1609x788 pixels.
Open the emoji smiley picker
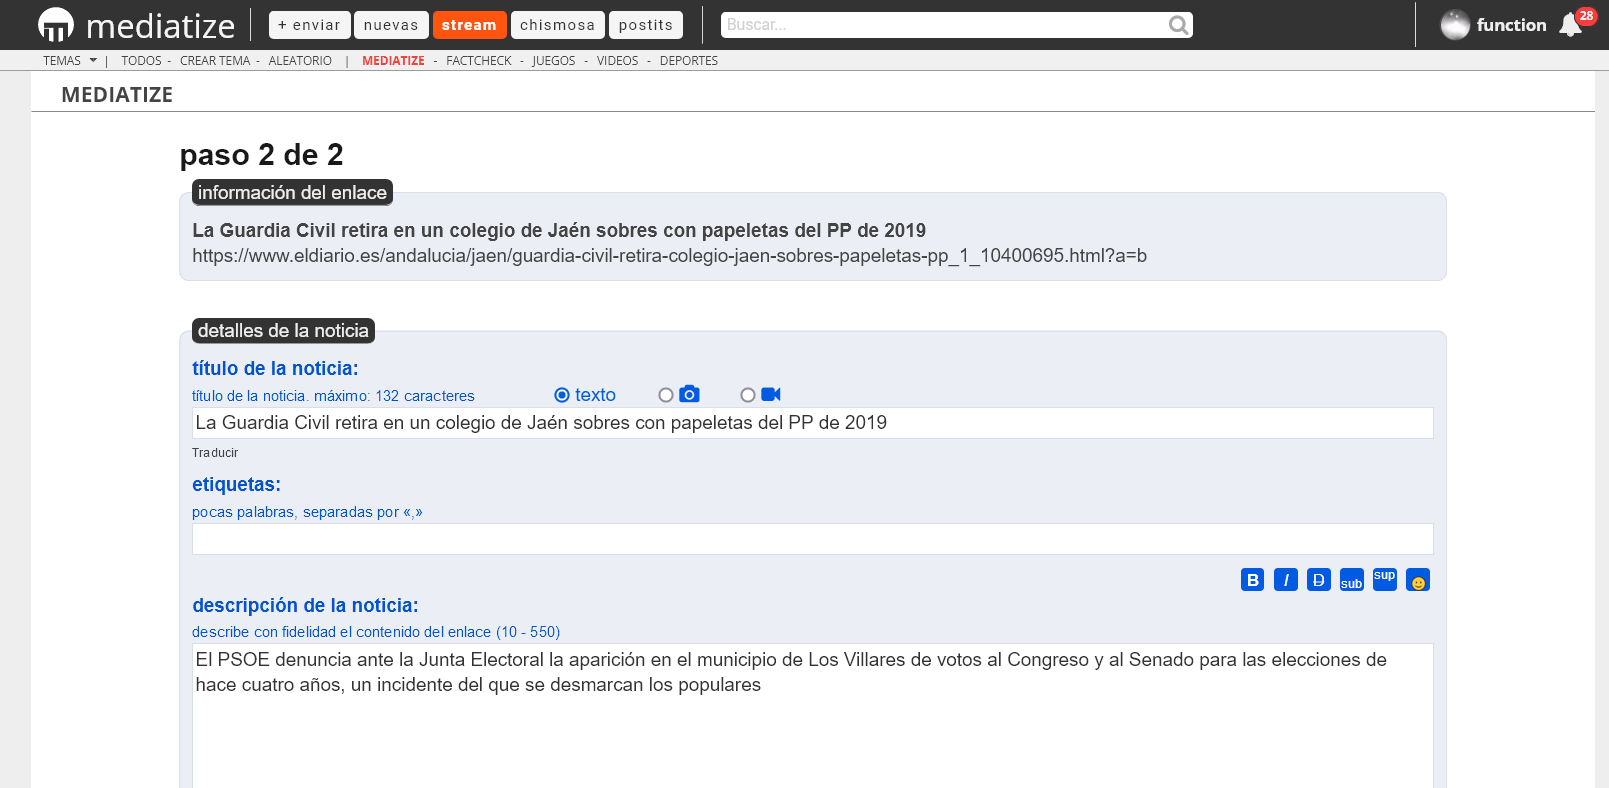coord(1418,580)
